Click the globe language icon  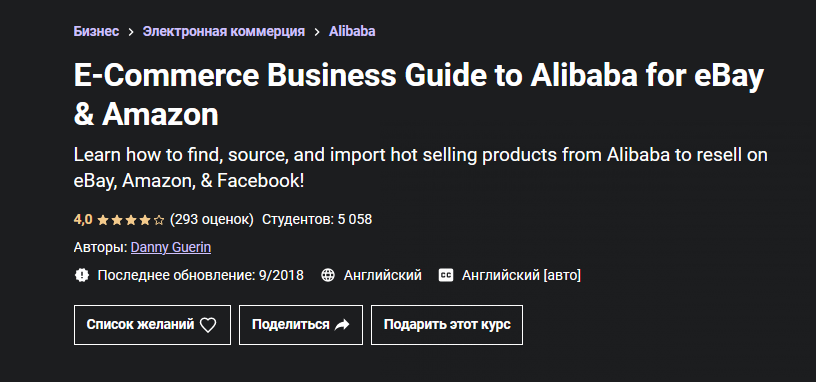click(328, 275)
